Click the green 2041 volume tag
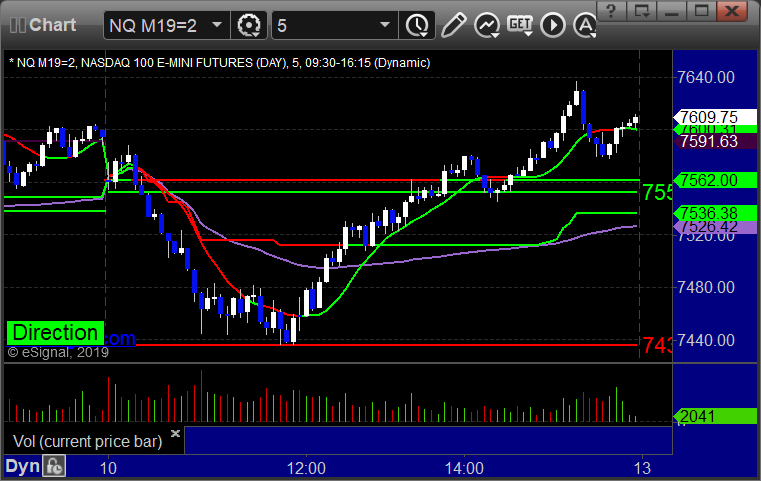Viewport: 761px width, 481px height. point(714,416)
